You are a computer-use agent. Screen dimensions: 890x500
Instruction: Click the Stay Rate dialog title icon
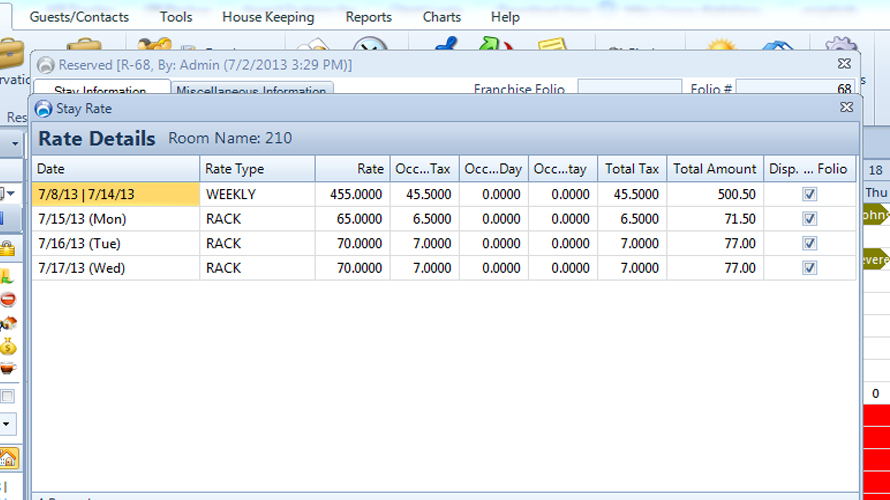[x=43, y=108]
